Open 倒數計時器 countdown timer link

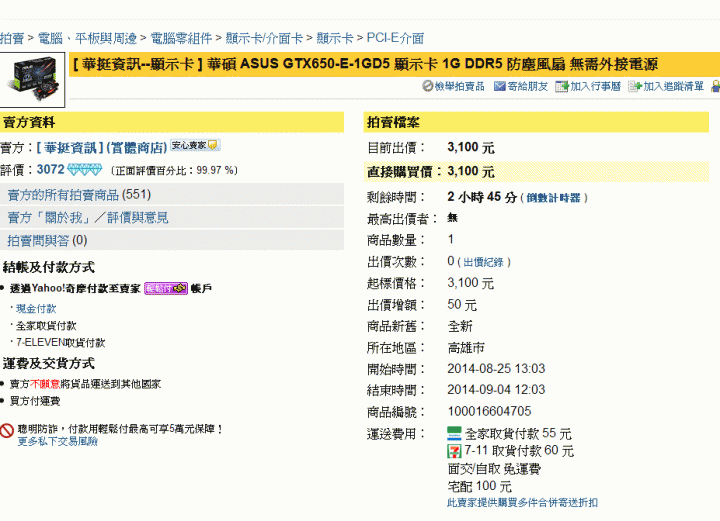click(553, 198)
